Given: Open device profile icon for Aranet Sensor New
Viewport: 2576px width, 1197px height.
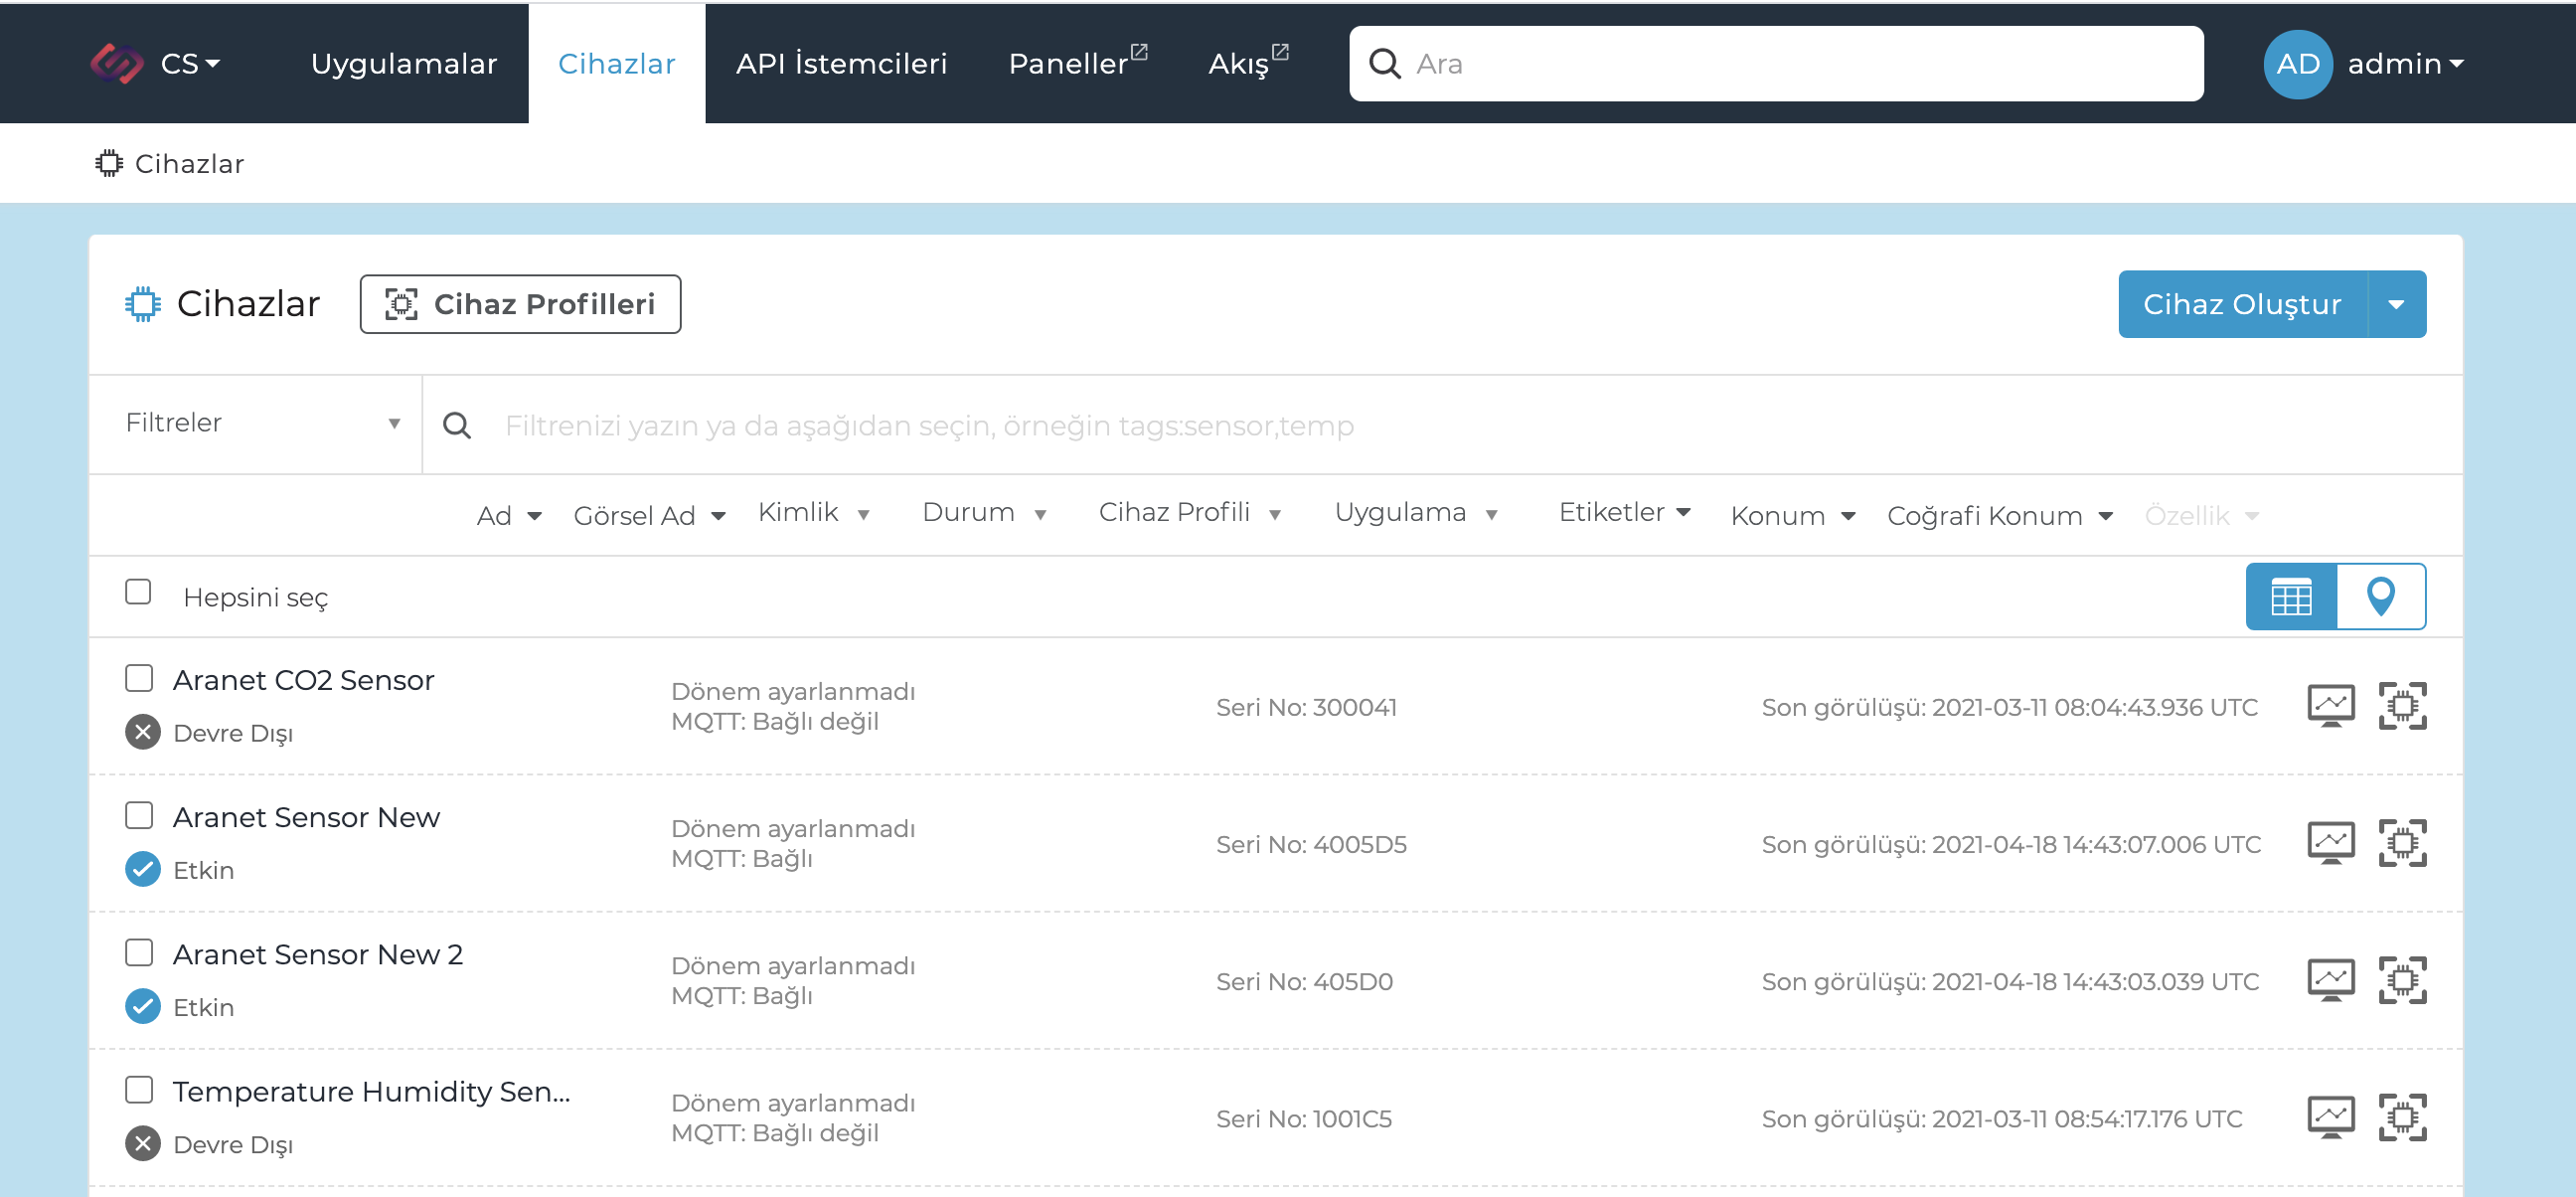Looking at the screenshot, I should (2401, 843).
